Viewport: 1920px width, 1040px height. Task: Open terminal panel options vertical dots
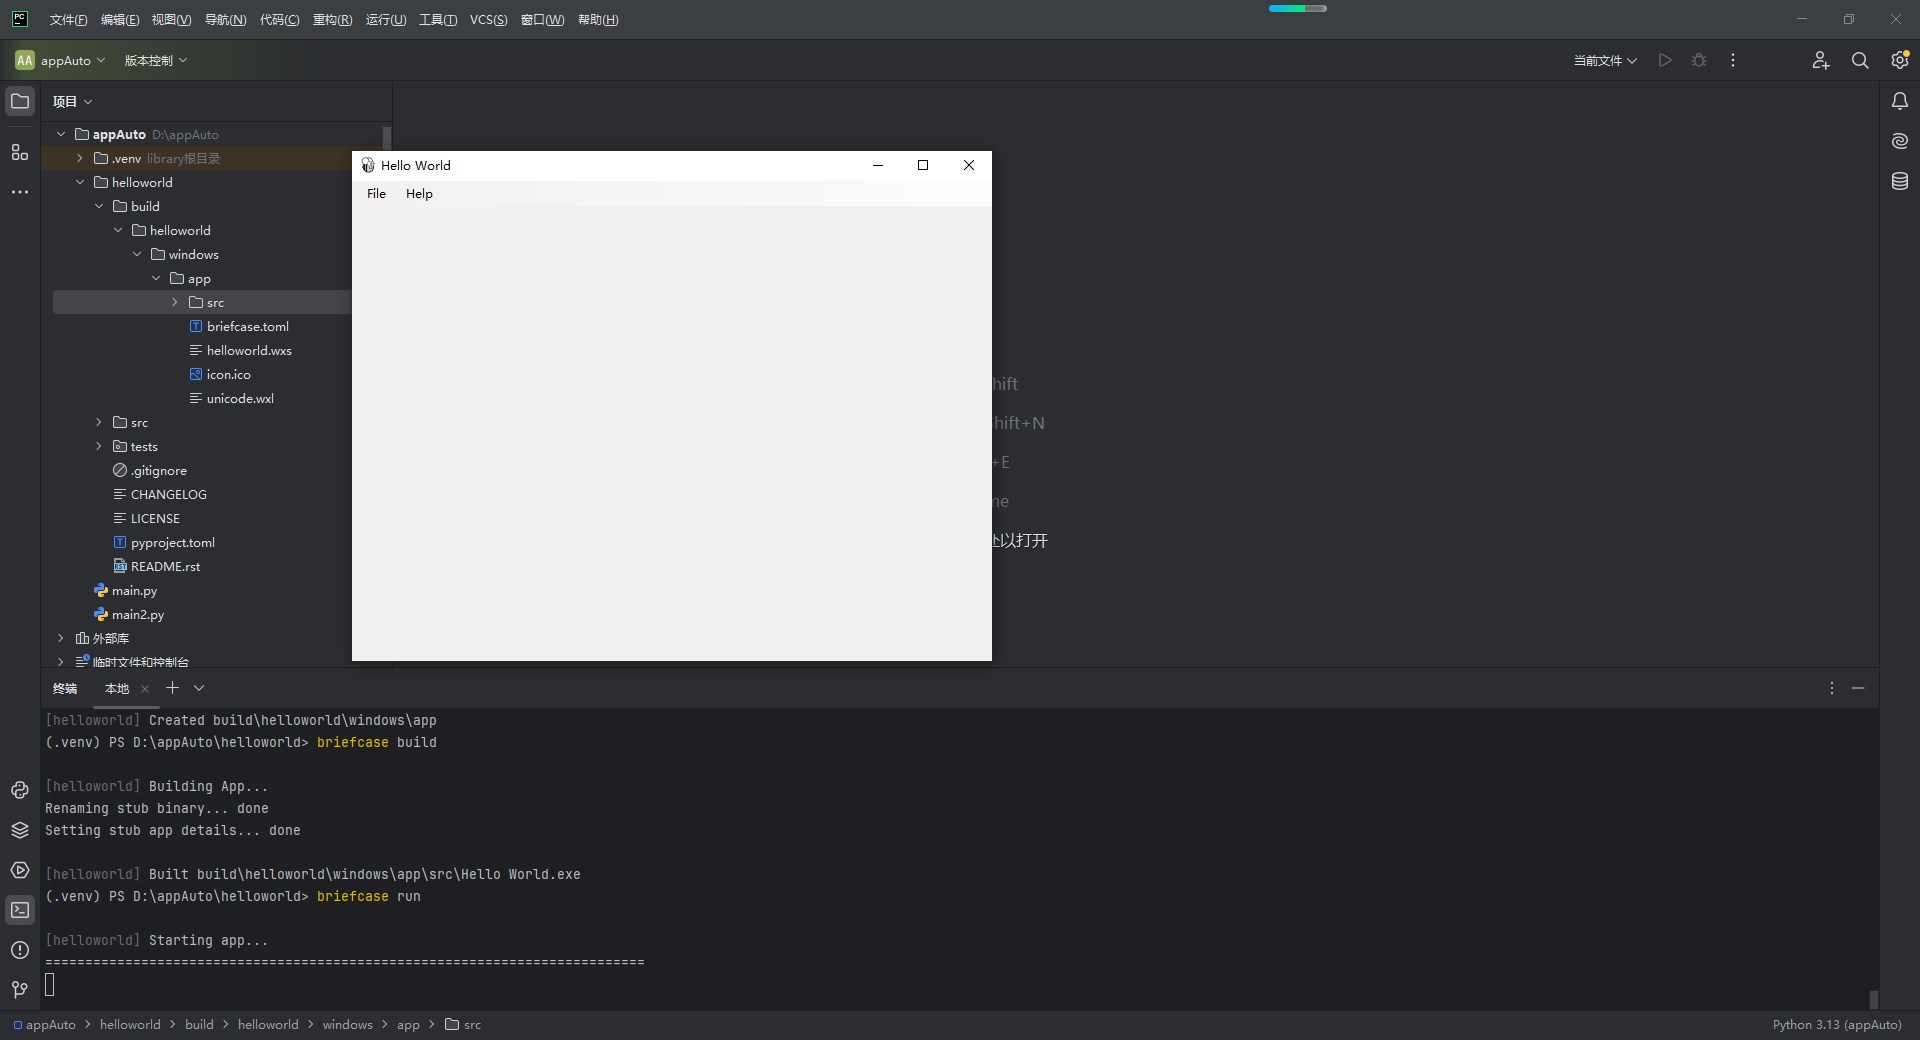point(1832,688)
